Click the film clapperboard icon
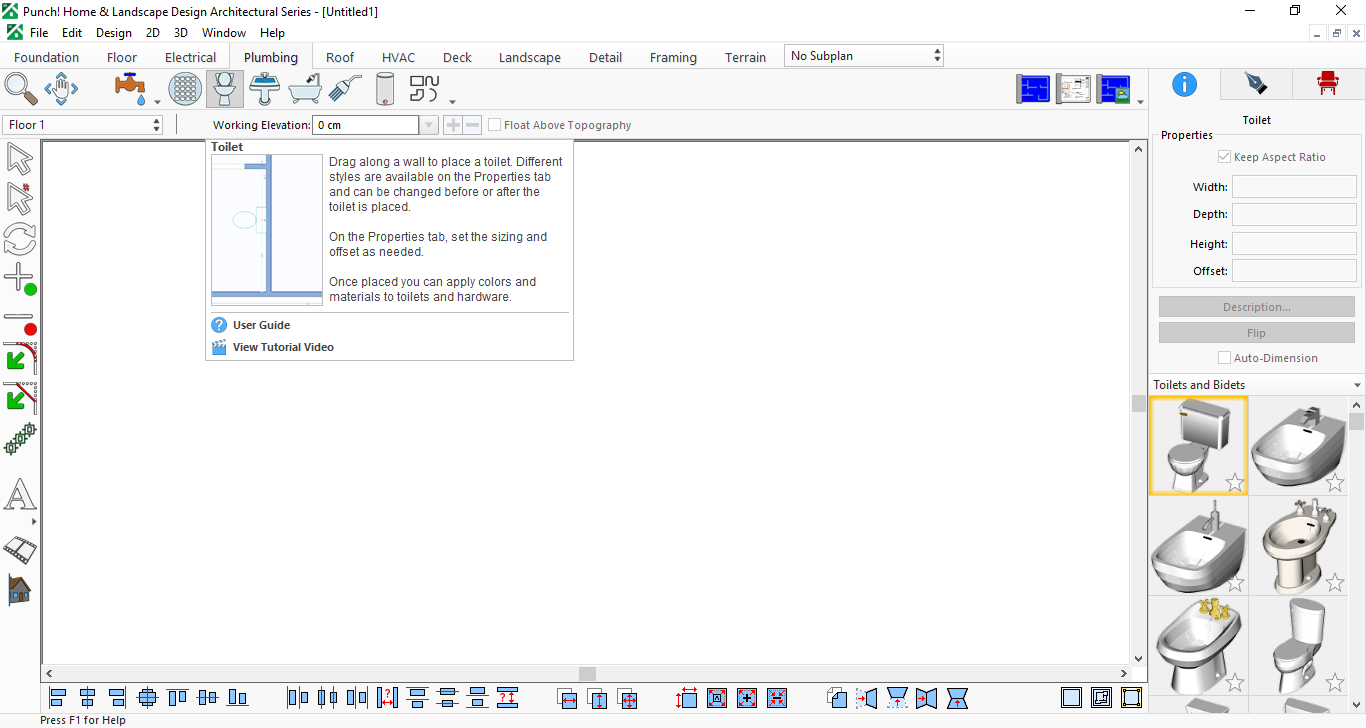This screenshot has width=1366, height=728. coord(20,549)
